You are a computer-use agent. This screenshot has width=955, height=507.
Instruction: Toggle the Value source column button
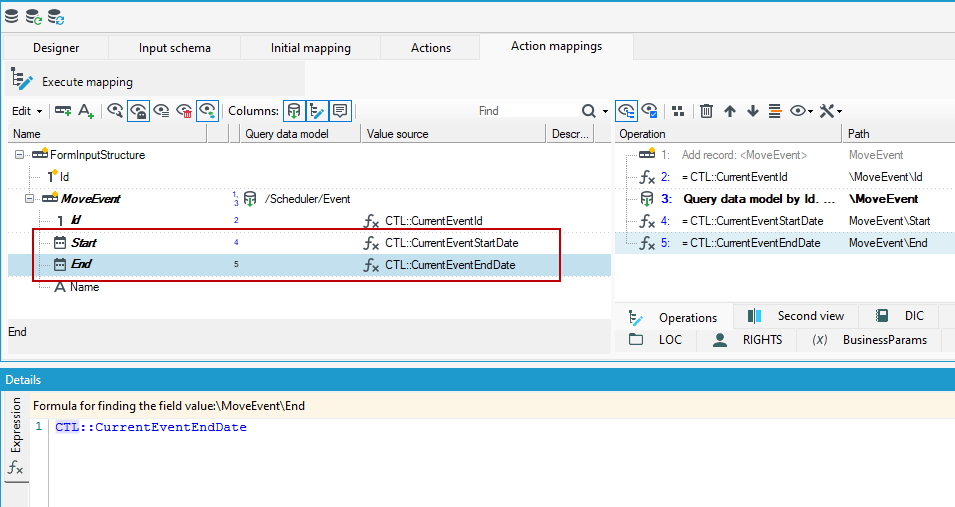tap(317, 111)
